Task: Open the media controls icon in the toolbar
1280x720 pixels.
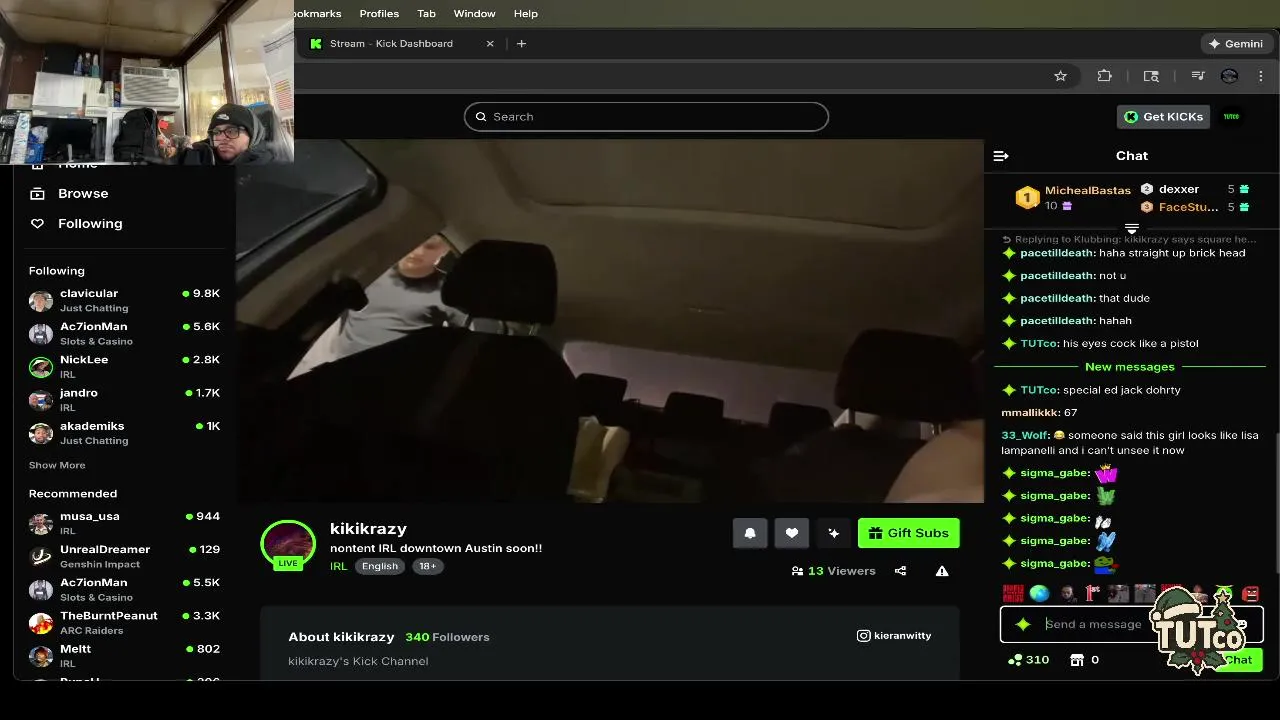Action: (x=1198, y=76)
